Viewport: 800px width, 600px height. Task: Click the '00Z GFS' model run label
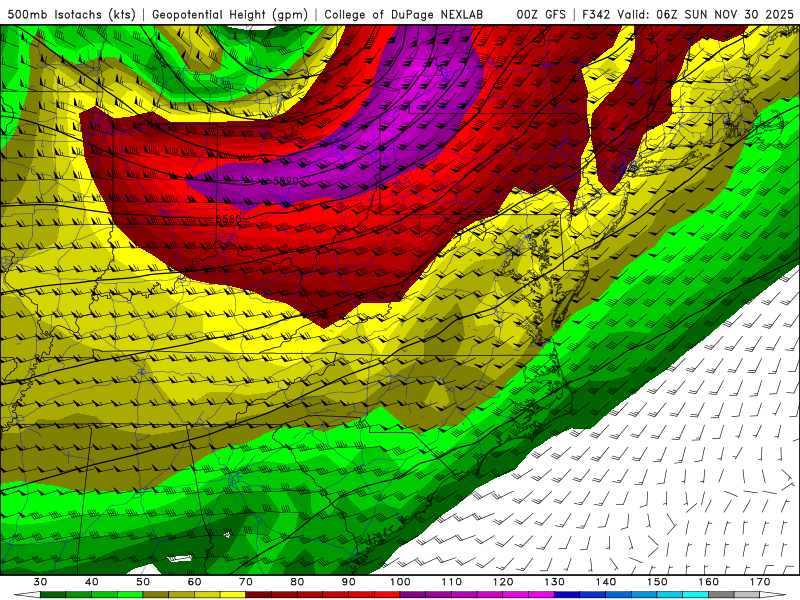(541, 14)
